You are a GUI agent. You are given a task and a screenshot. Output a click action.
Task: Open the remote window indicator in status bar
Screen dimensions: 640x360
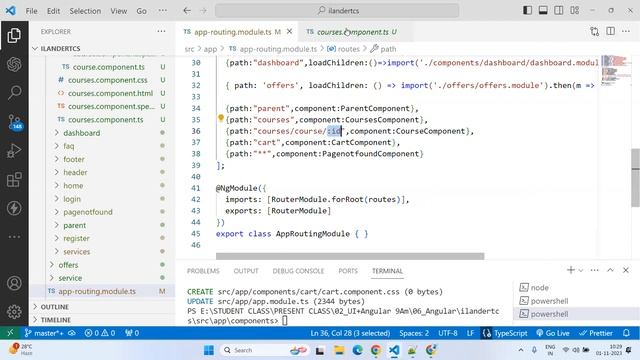(x=10, y=333)
